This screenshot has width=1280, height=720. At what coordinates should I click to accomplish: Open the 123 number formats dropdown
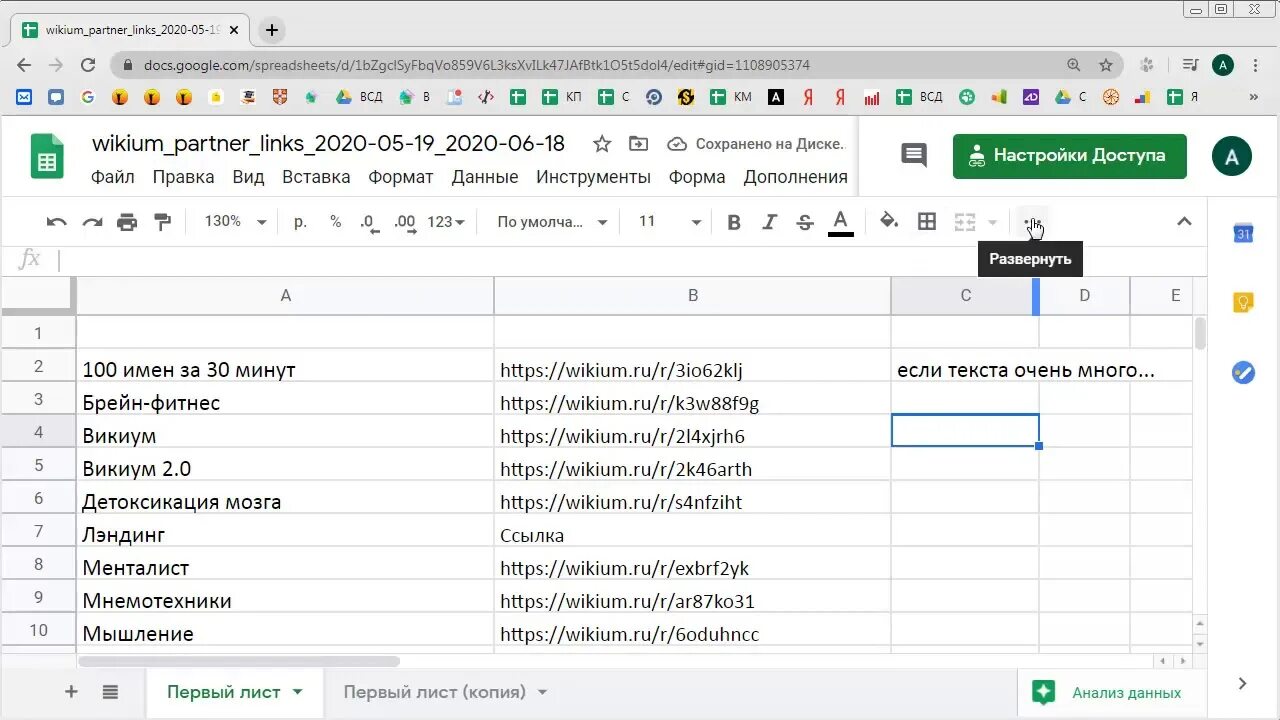[x=446, y=222]
